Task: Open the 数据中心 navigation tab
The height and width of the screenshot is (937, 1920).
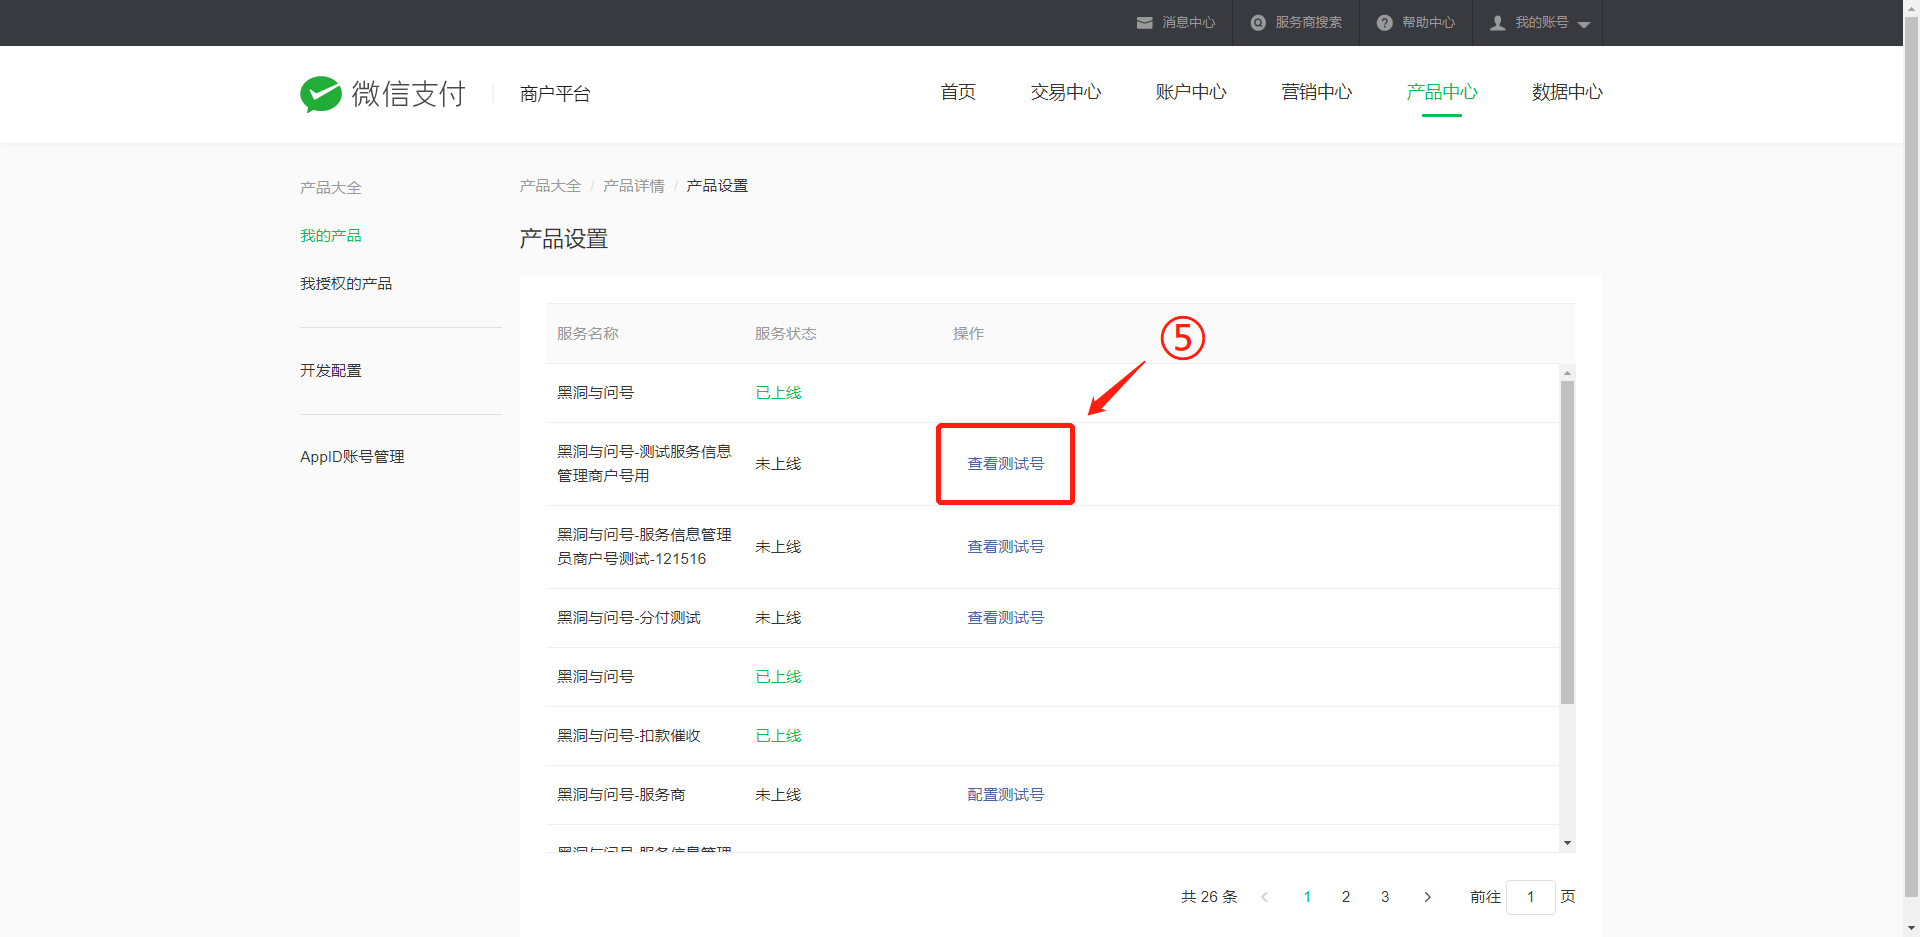Action: [x=1567, y=92]
